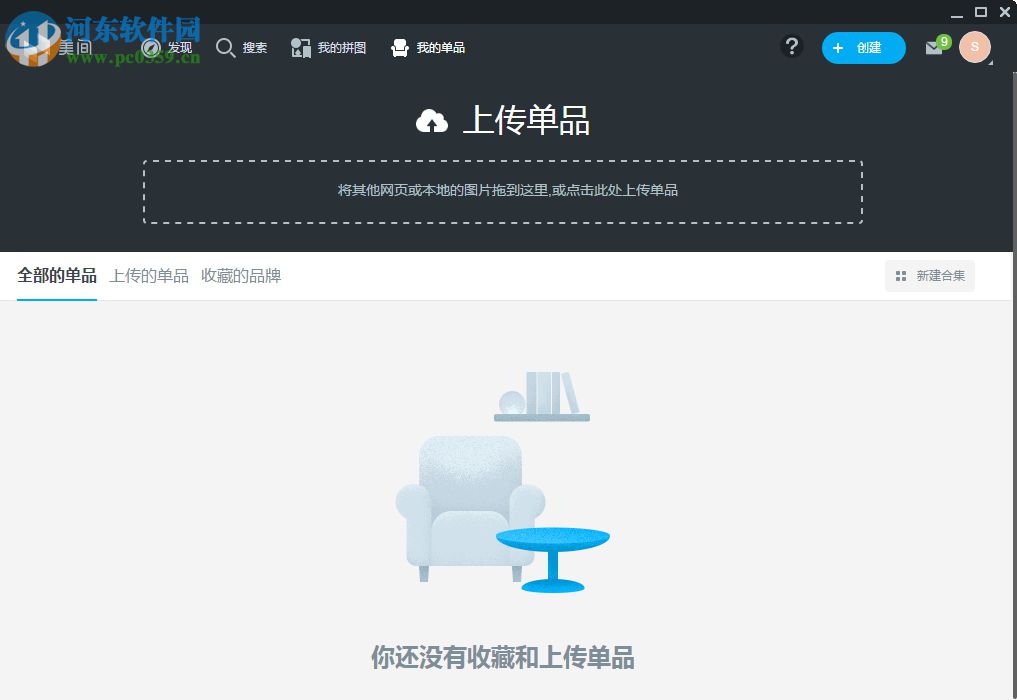Click the help question mark icon
Screen dimensions: 1017x700
pos(792,47)
